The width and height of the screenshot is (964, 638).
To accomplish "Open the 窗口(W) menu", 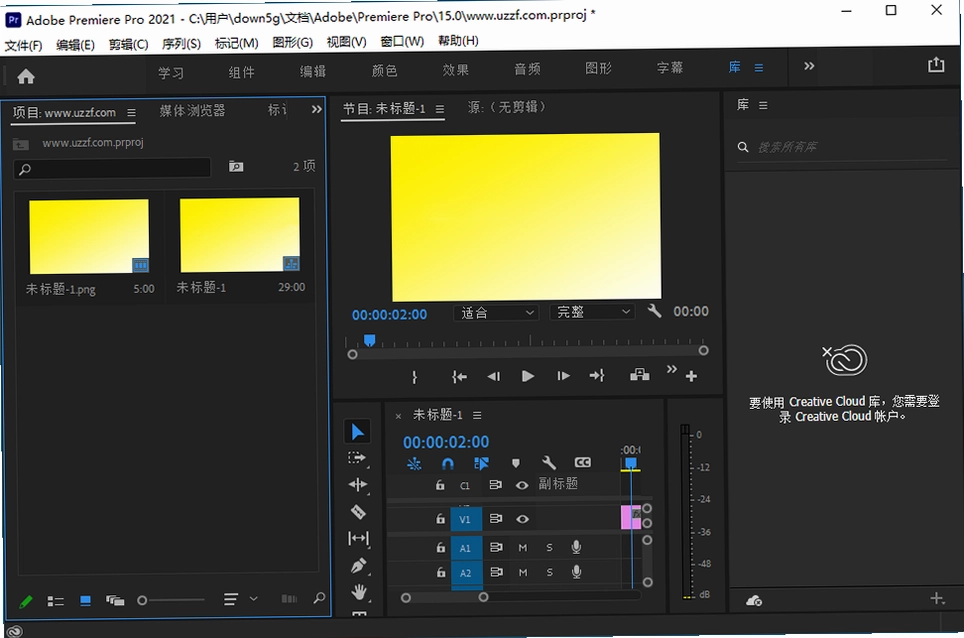I will tap(402, 41).
